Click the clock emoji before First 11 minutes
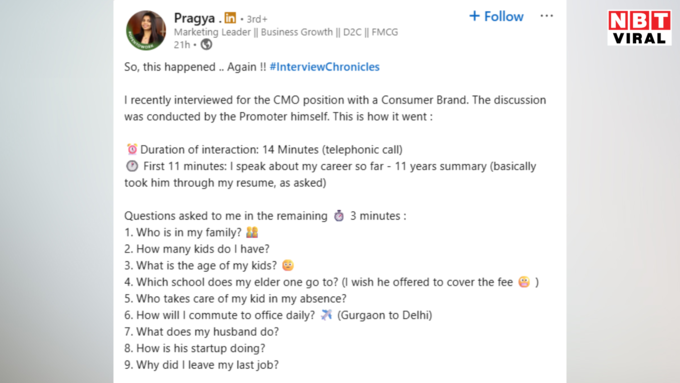Viewport: 680px width, 383px height. [x=132, y=166]
